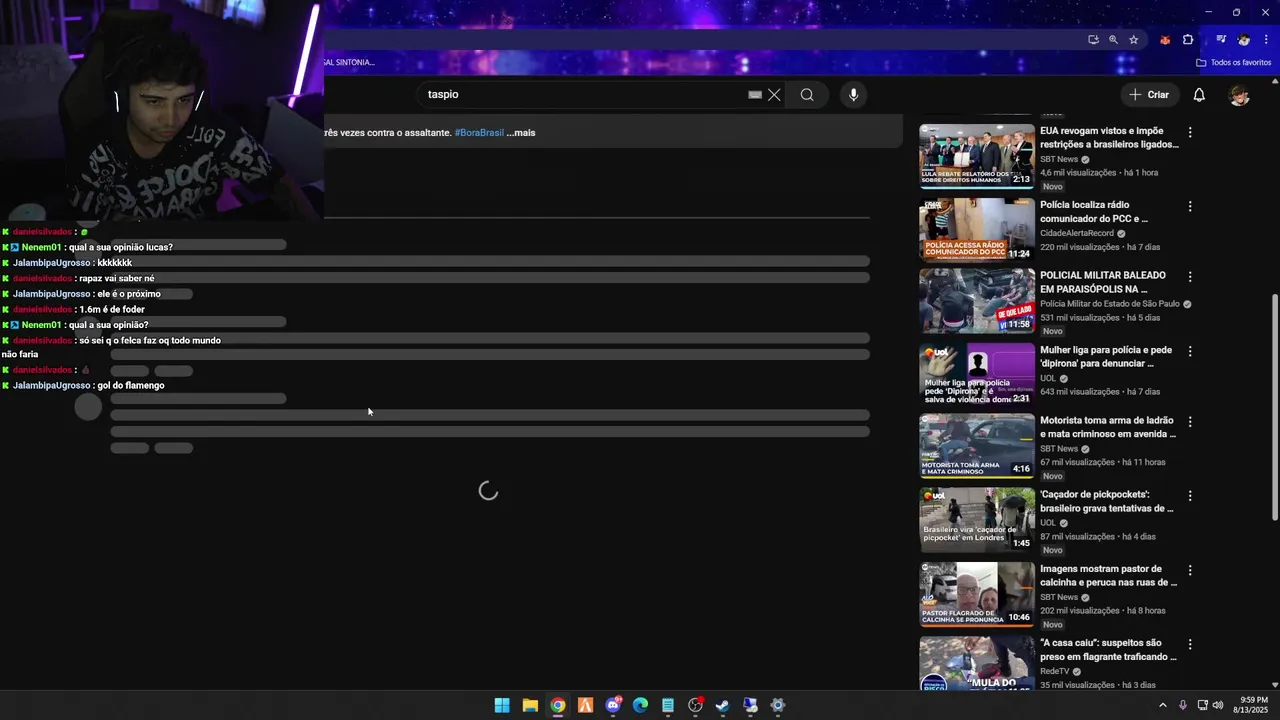
Task: Open the Chrome profile avatar
Action: [x=1244, y=40]
